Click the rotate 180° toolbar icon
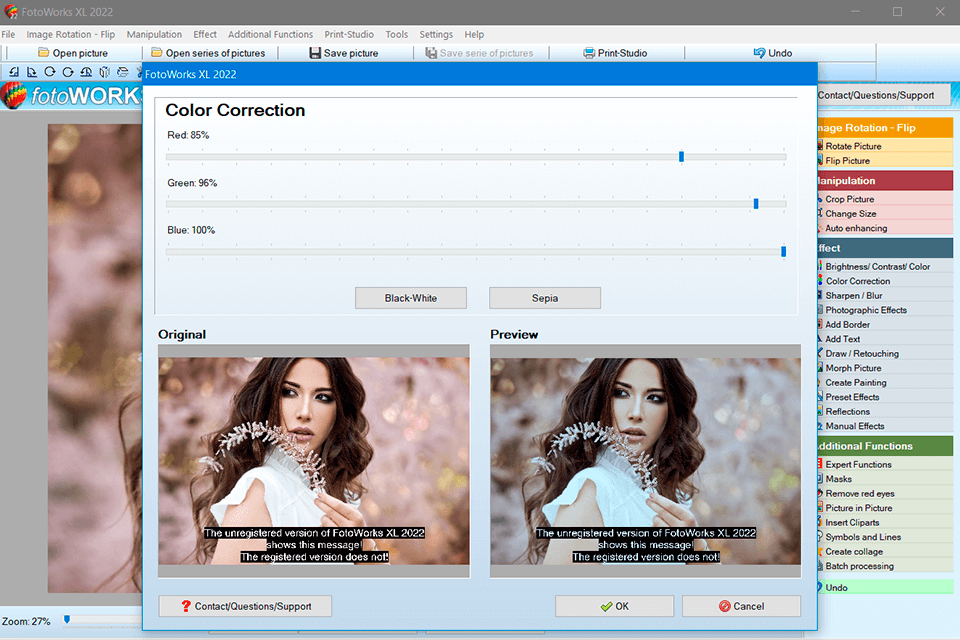 (86, 72)
